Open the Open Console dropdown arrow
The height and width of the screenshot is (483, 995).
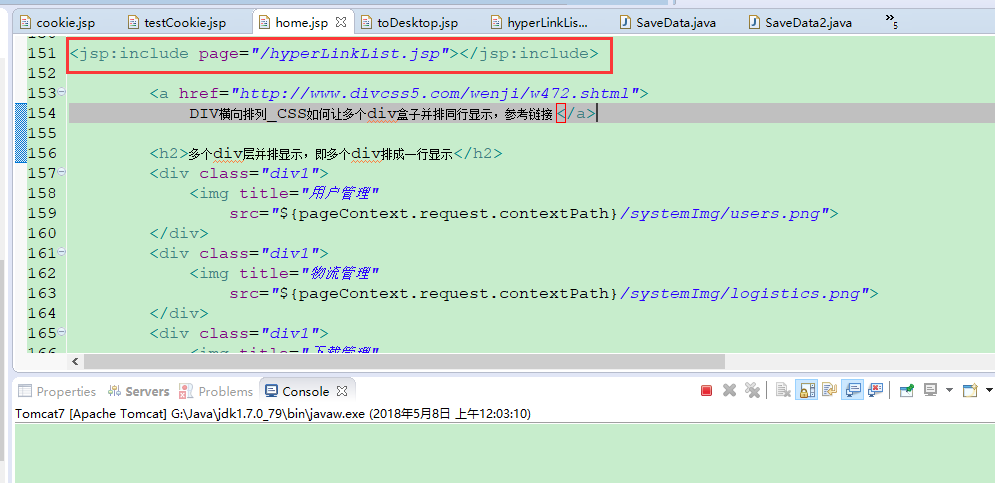tap(989, 390)
